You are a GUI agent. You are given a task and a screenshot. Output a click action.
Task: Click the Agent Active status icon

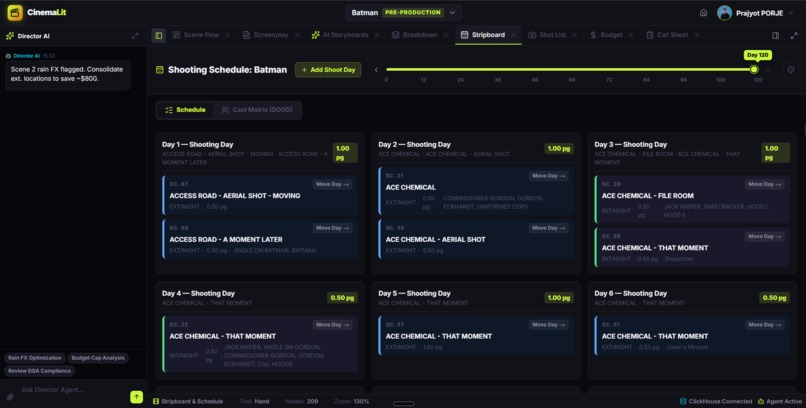(x=761, y=401)
